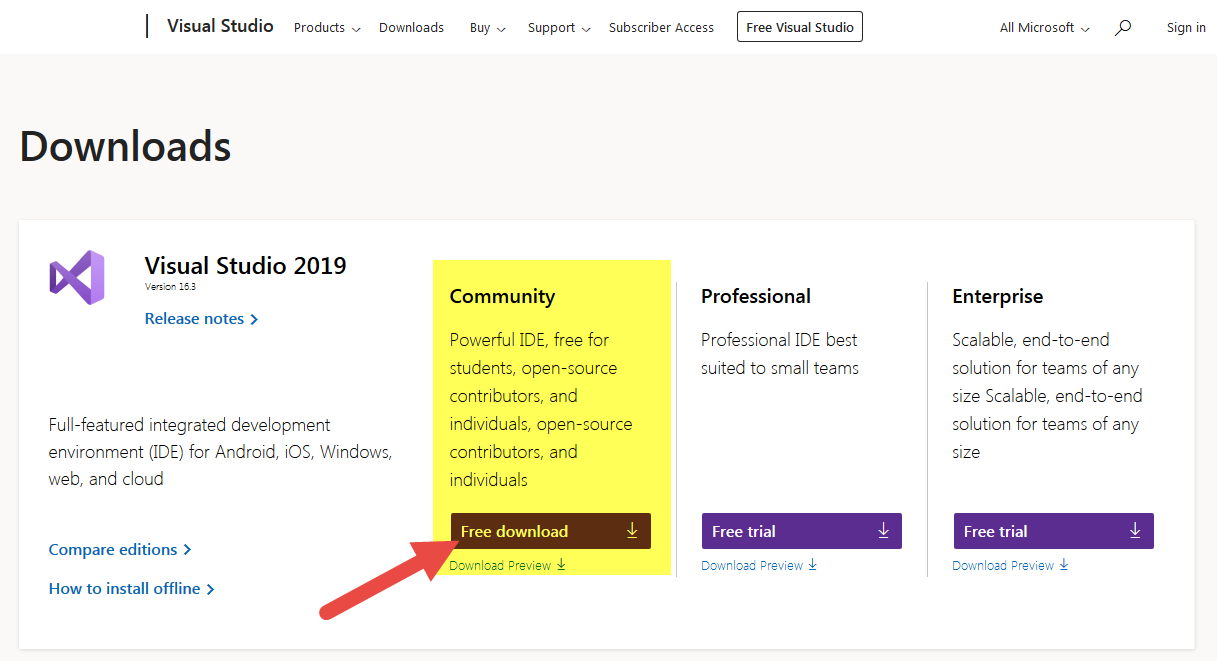Open the Subscriber Access menu item
Screen dimensions: 1217x661
coord(661,27)
